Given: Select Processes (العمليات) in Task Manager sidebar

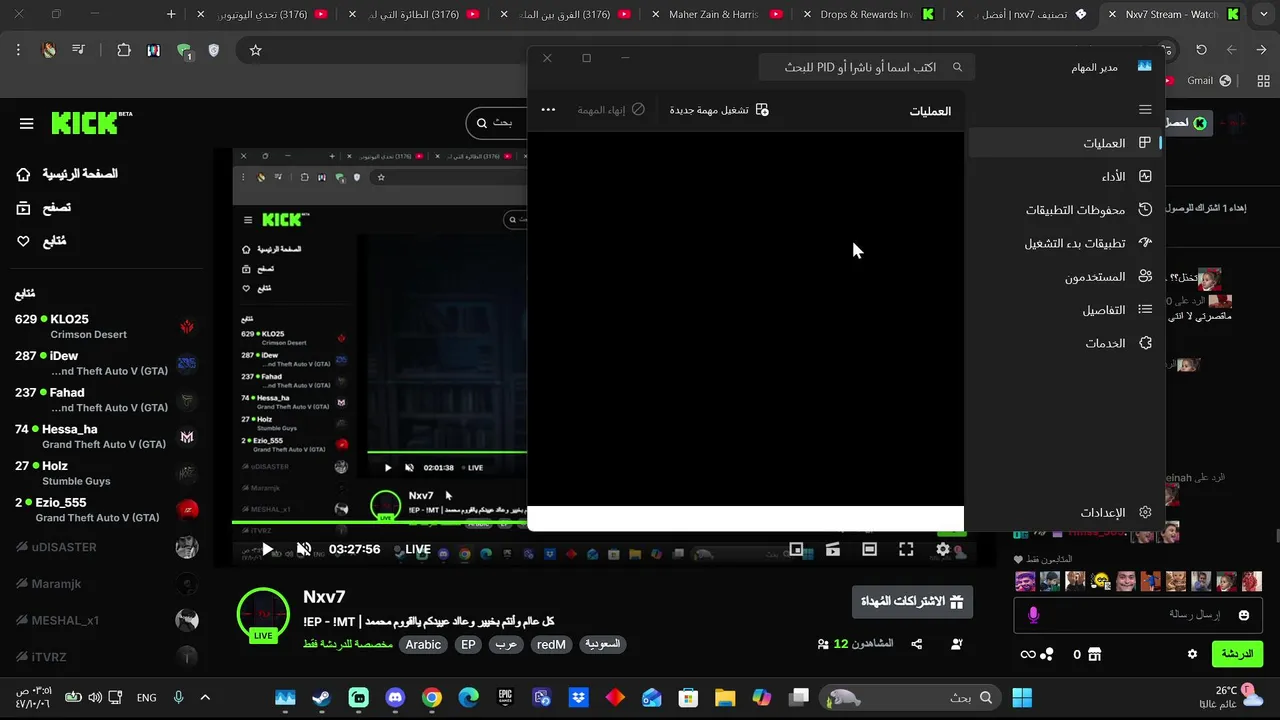Looking at the screenshot, I should [1066, 143].
